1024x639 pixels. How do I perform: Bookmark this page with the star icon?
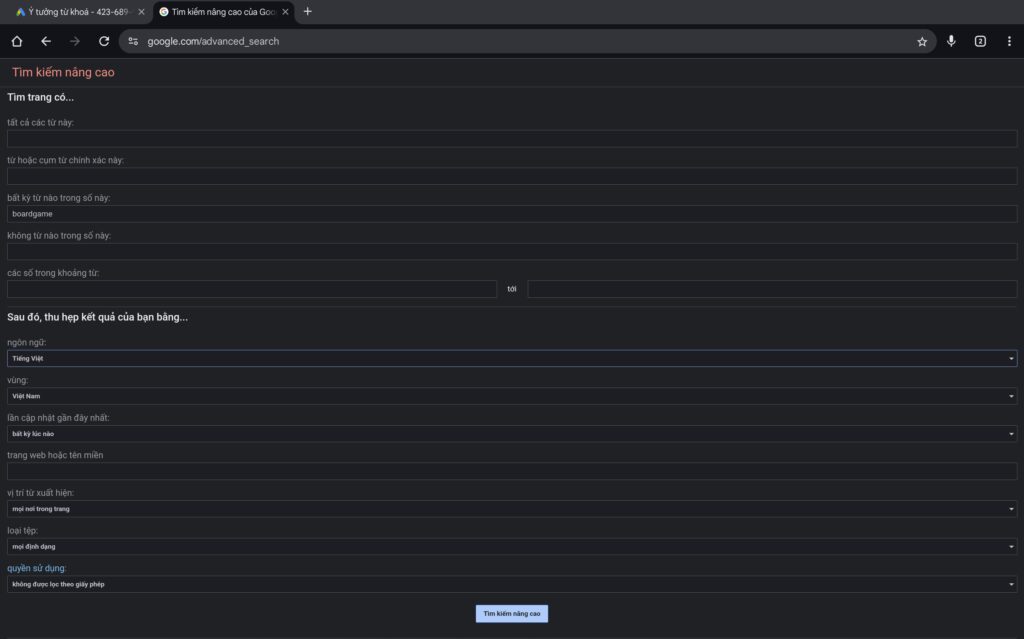point(922,41)
